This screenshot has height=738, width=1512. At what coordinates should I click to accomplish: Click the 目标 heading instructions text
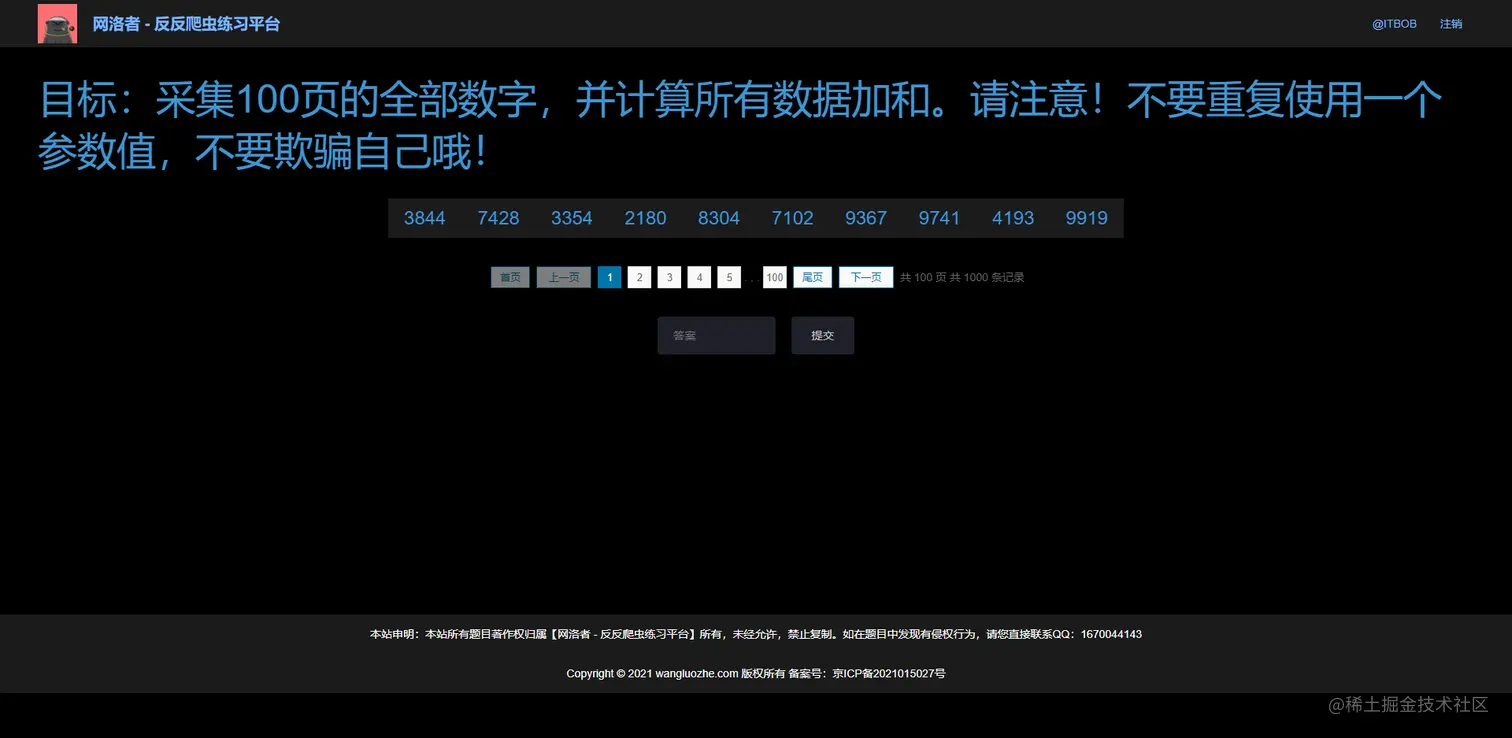[x=740, y=126]
